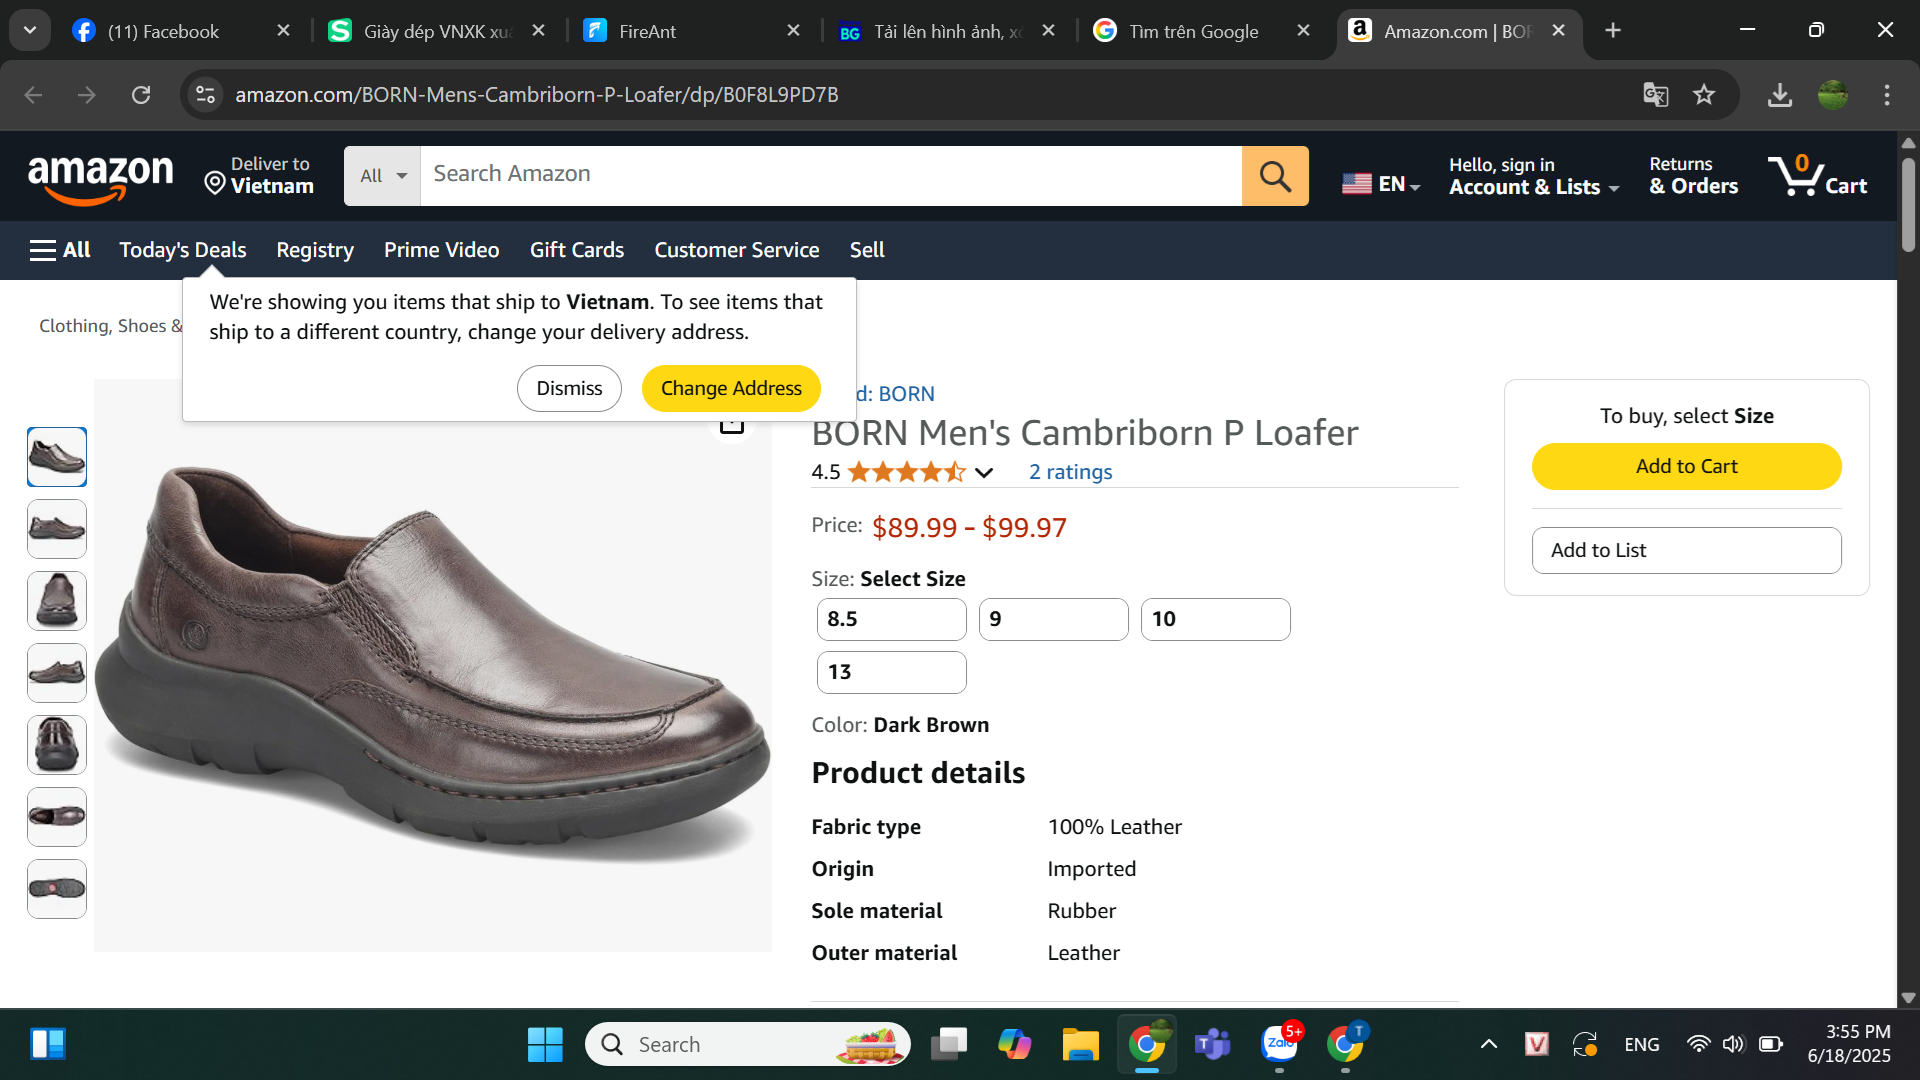This screenshot has height=1080, width=1920.
Task: Select size 10
Action: (x=1215, y=619)
